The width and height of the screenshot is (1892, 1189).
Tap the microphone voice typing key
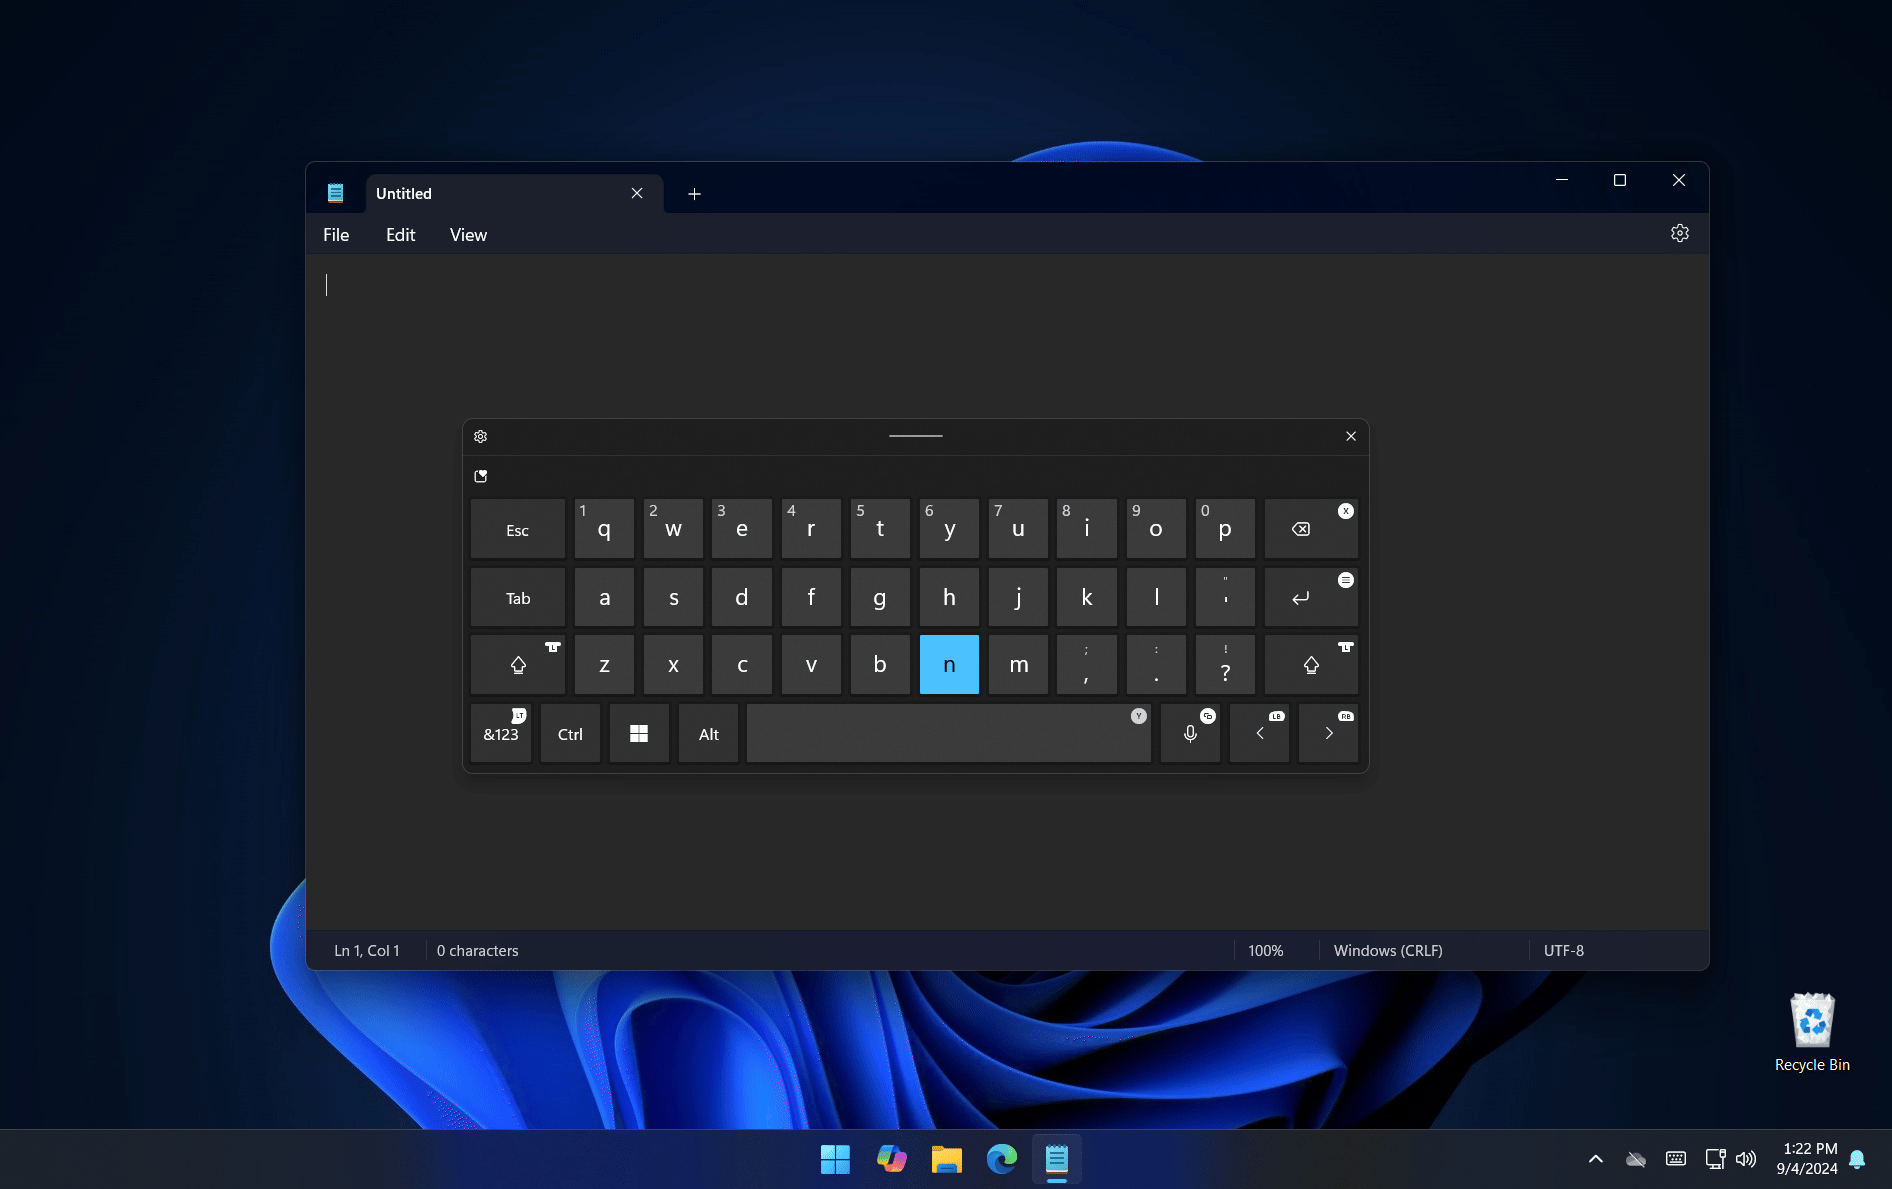point(1190,734)
